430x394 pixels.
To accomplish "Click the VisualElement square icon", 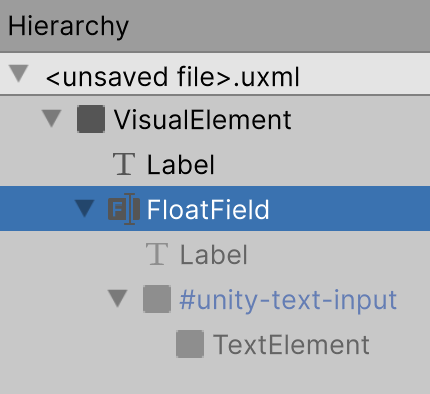I will click(x=91, y=119).
